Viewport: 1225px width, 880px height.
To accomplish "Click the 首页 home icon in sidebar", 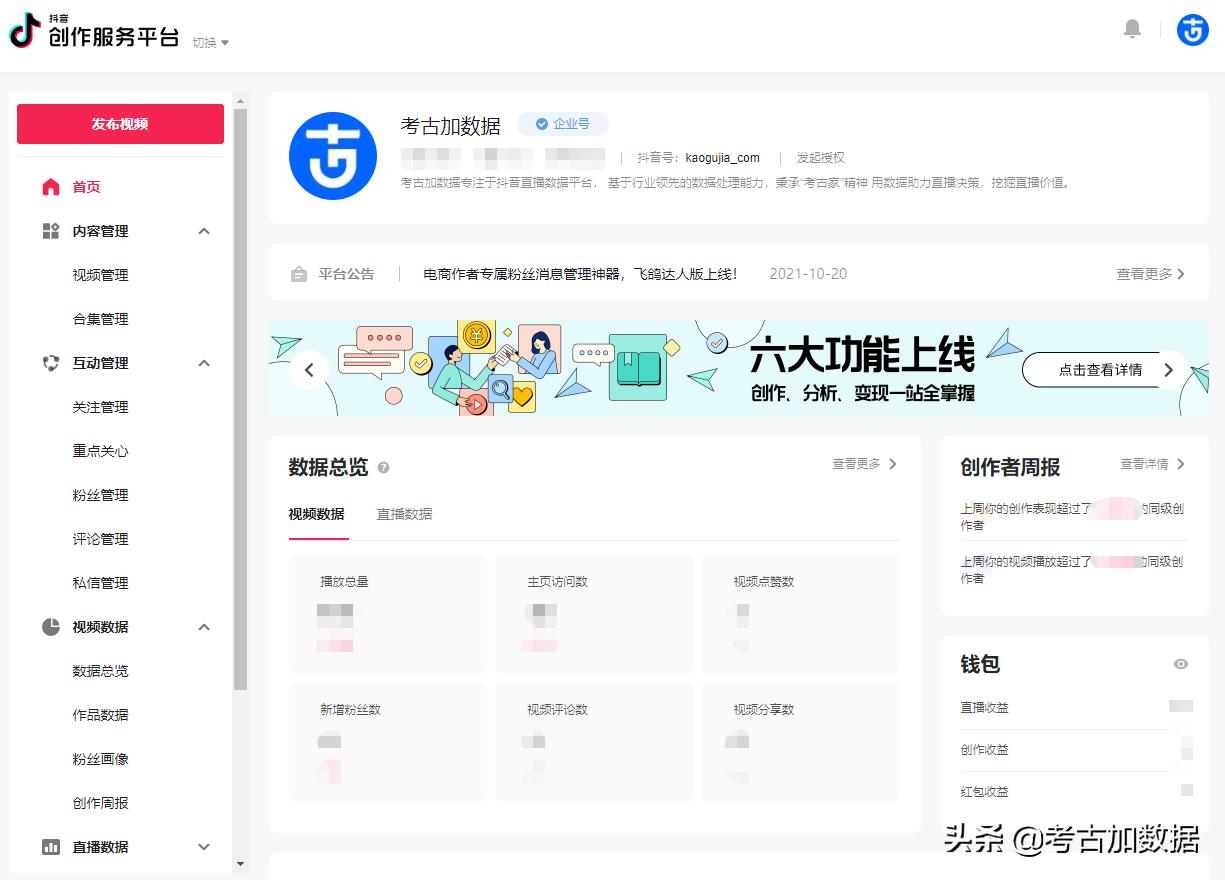I will [51, 187].
